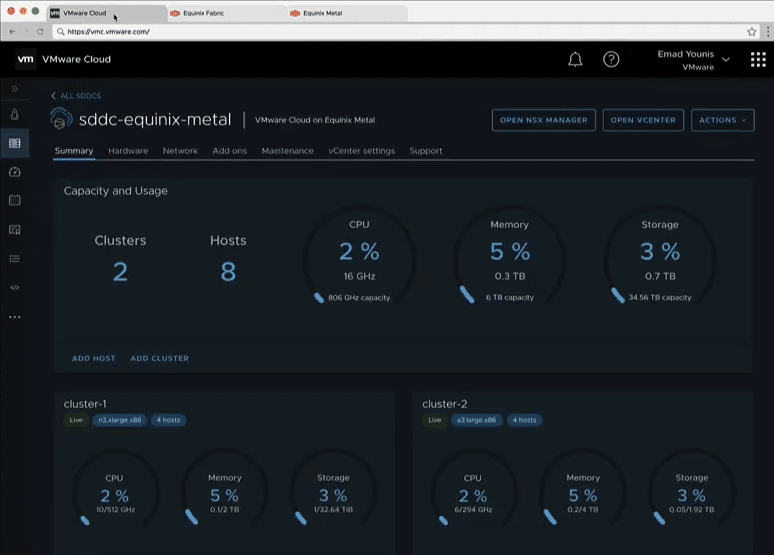Bookmark this page with star icon
This screenshot has width=774, height=555.
[751, 32]
